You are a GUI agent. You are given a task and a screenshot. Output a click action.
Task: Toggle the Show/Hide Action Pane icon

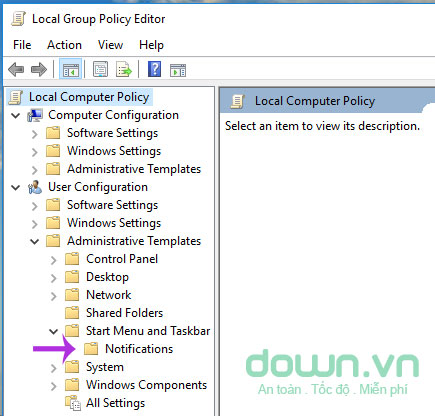coord(178,70)
